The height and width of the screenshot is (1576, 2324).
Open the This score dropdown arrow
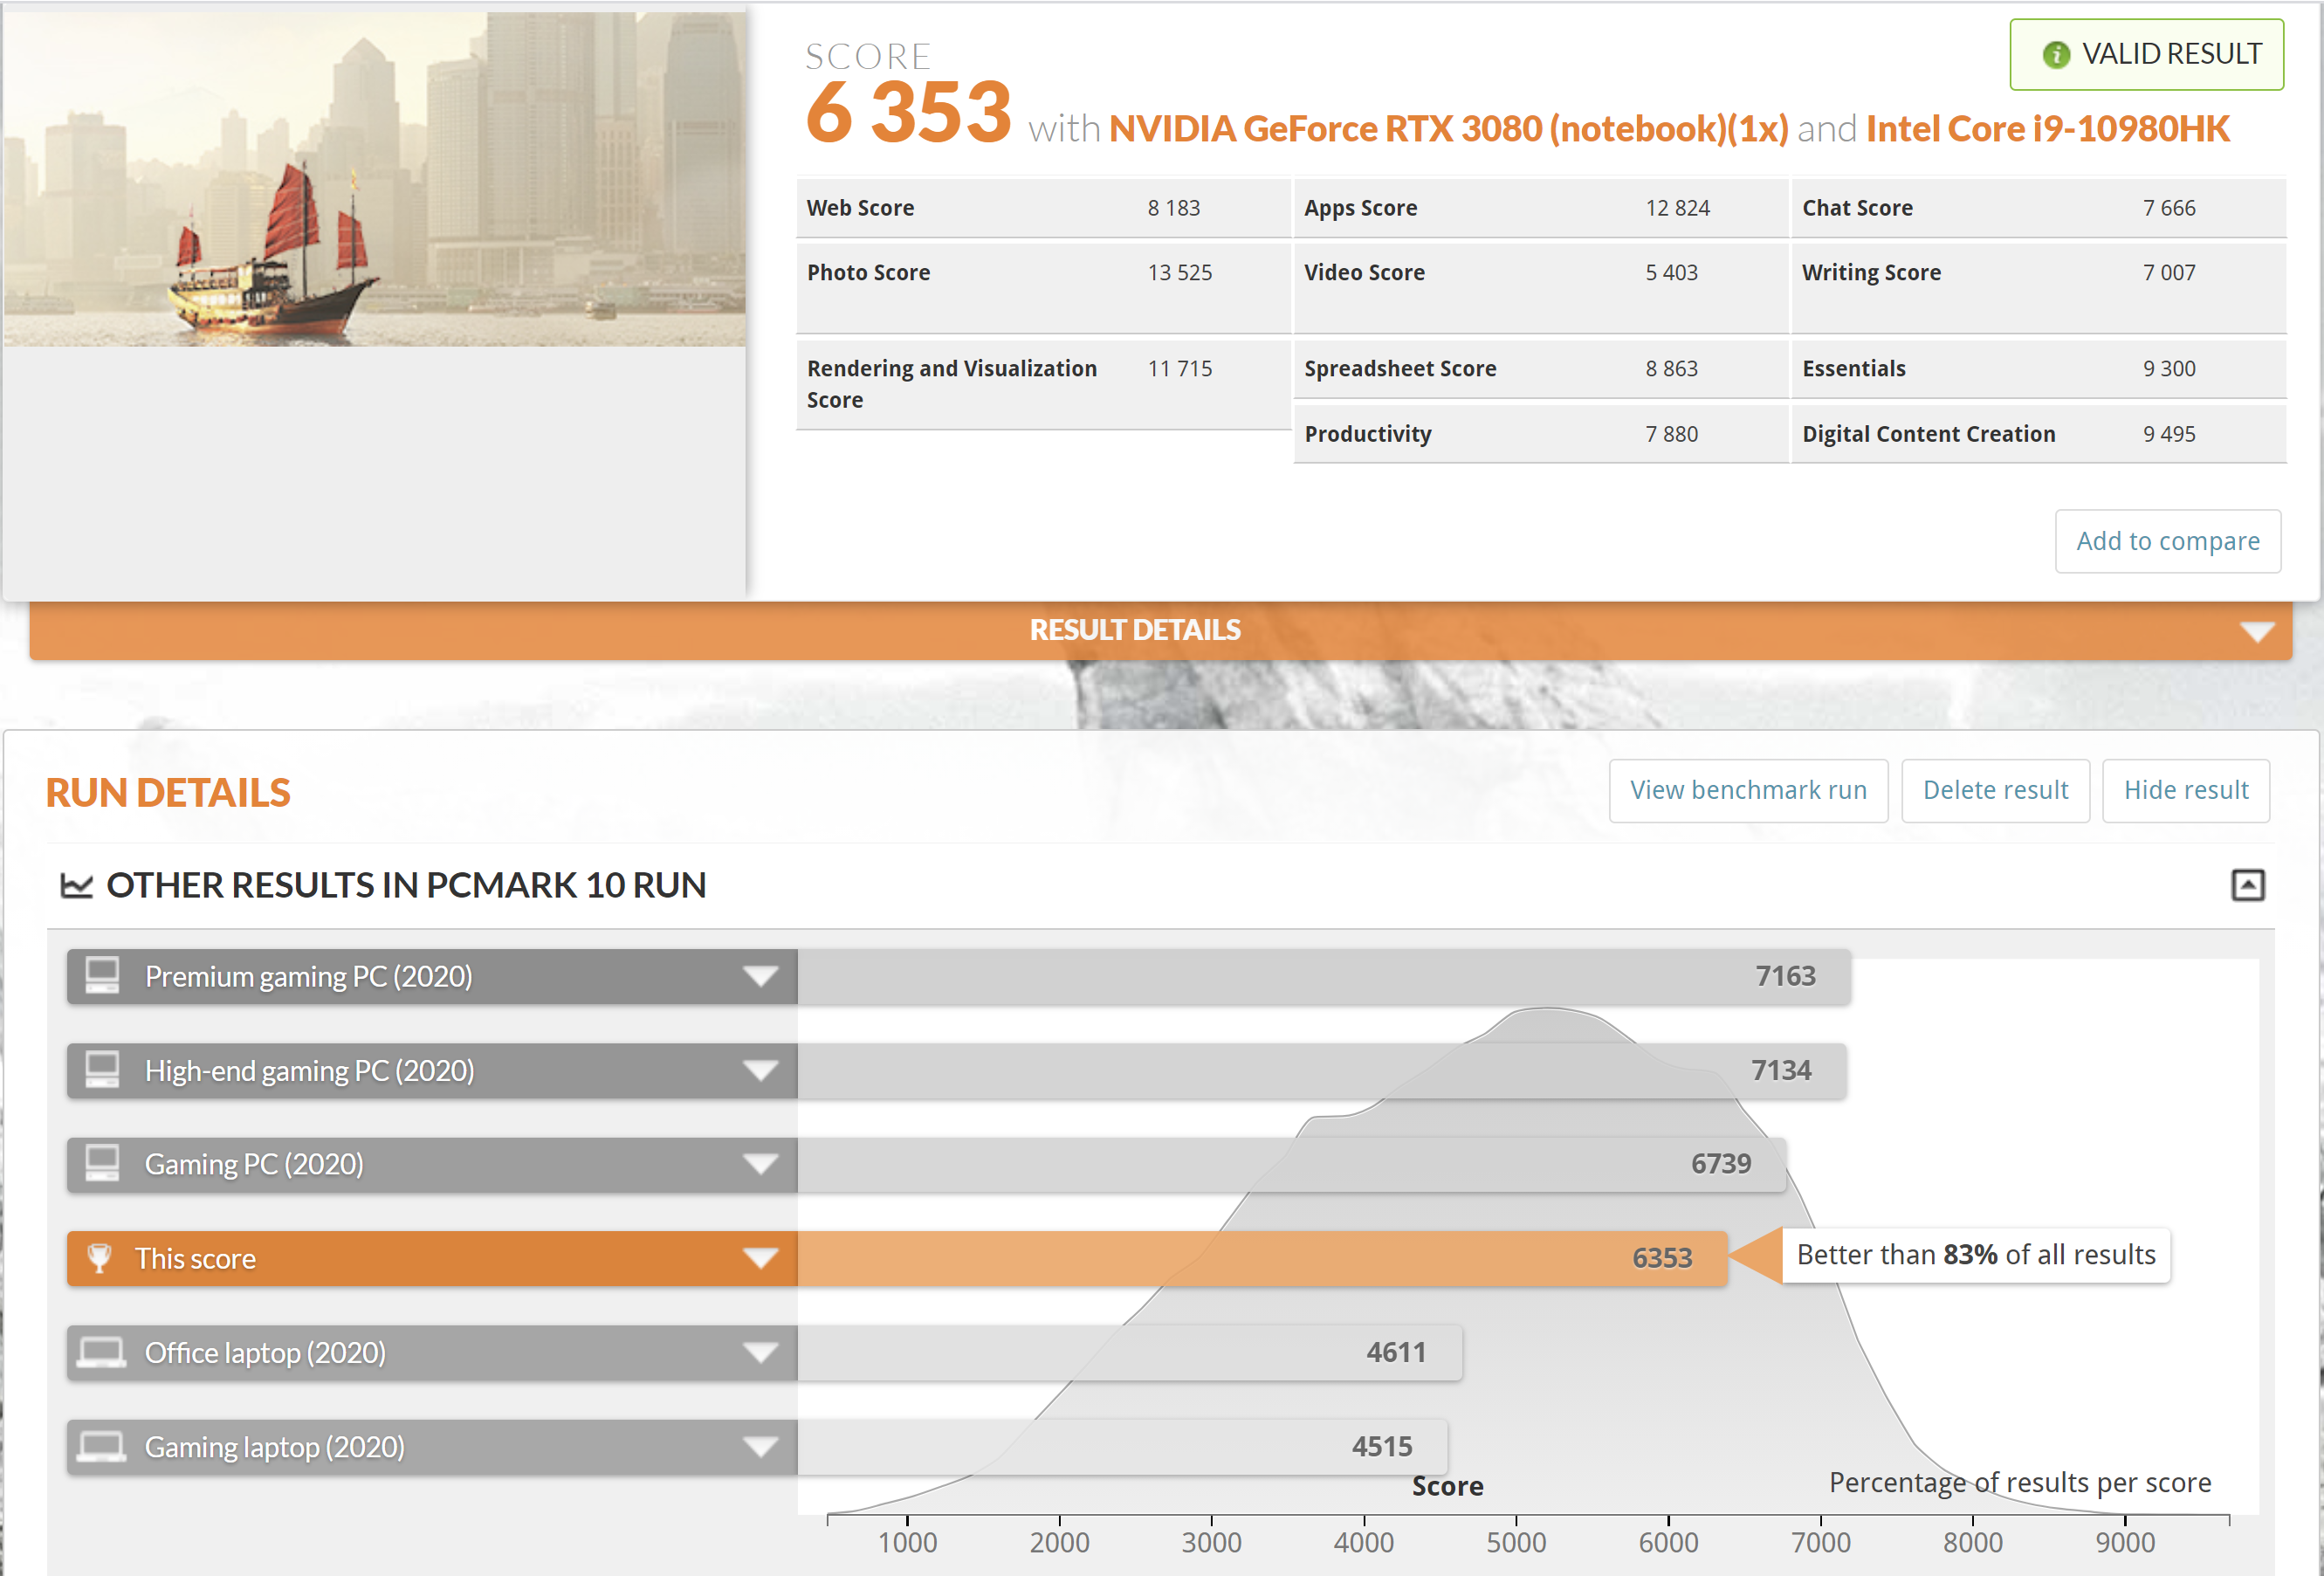pyautogui.click(x=760, y=1258)
